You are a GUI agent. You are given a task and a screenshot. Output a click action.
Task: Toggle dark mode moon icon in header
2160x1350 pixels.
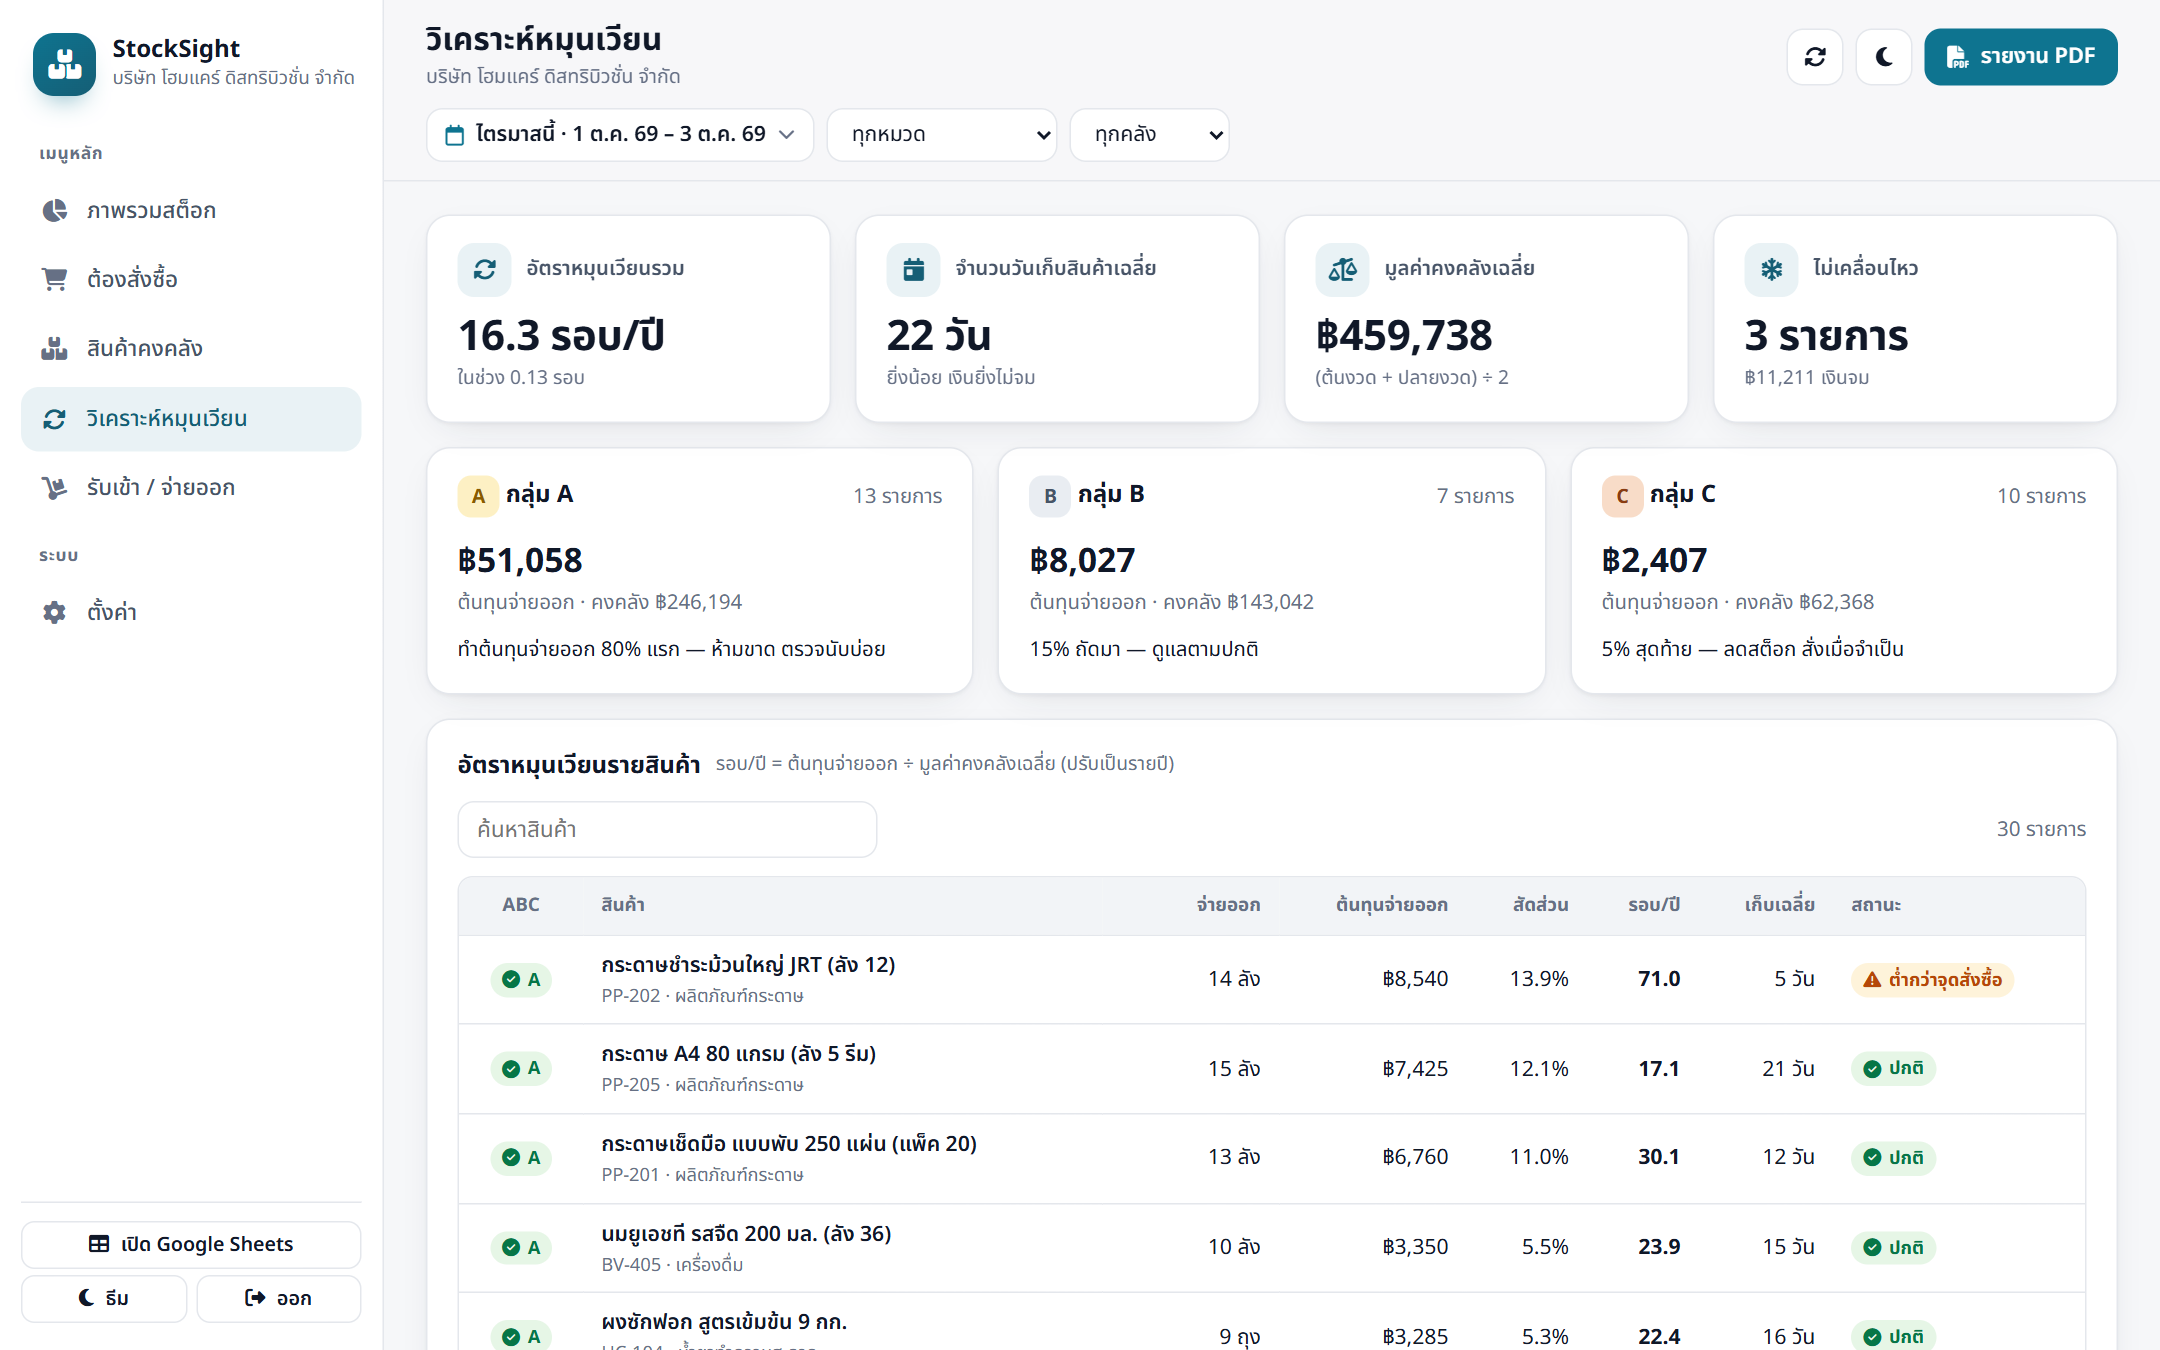click(1884, 57)
